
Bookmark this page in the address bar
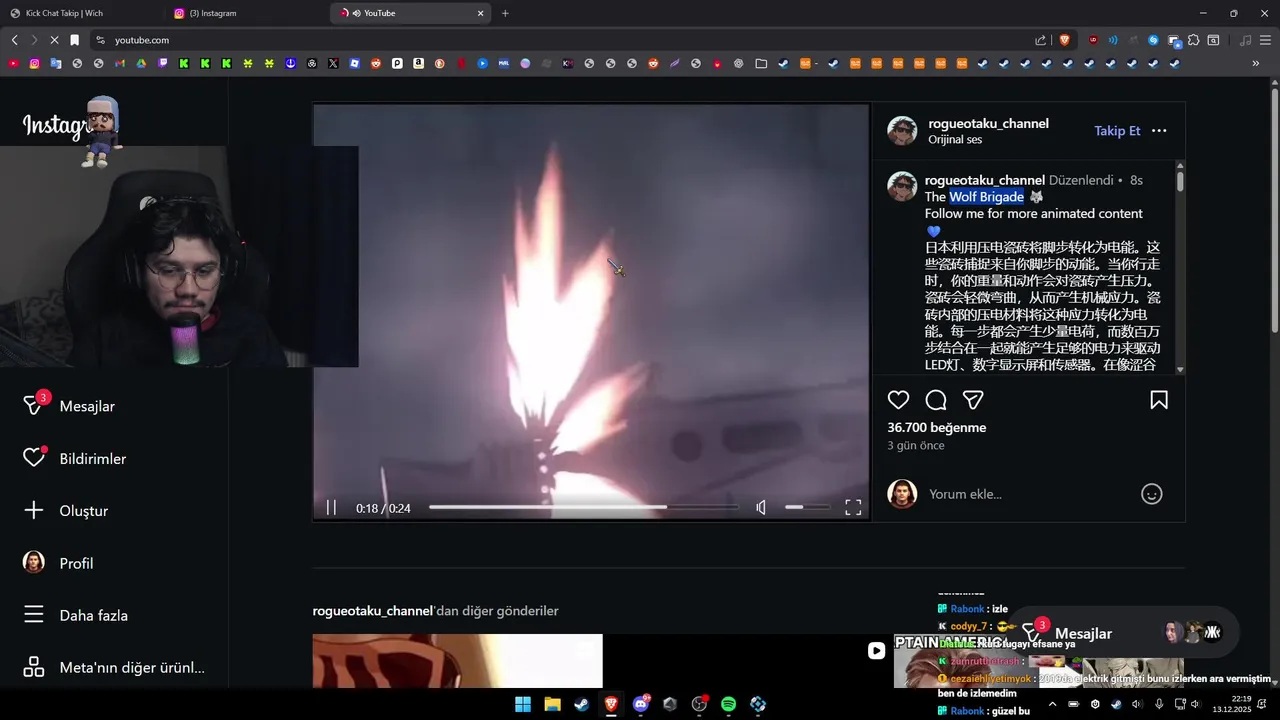74,40
